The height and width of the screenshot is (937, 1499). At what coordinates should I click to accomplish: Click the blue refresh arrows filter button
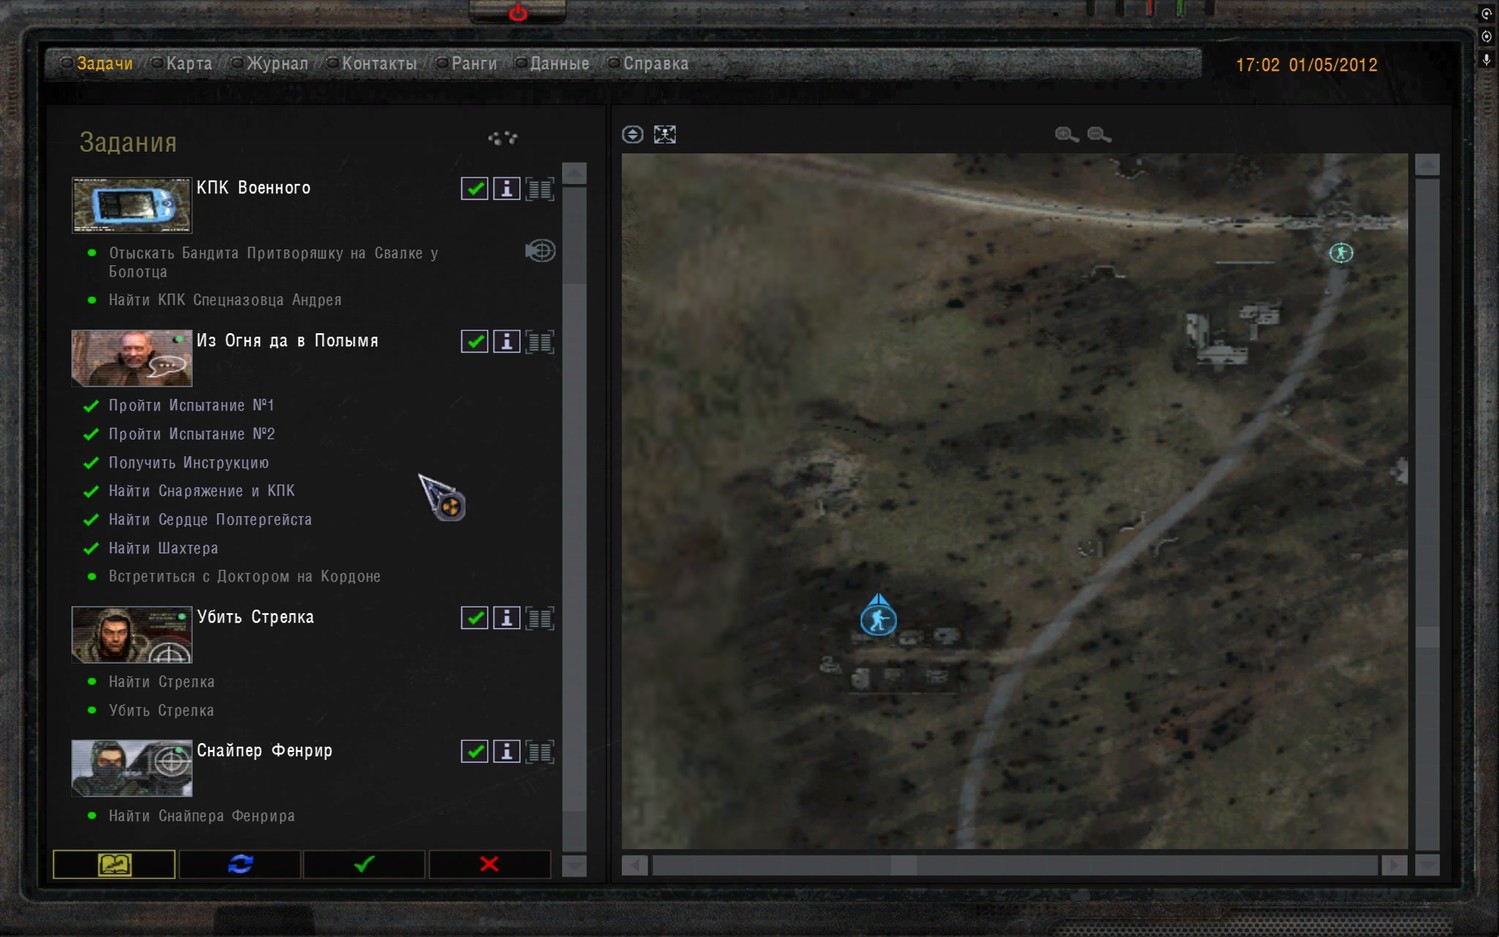click(x=240, y=864)
